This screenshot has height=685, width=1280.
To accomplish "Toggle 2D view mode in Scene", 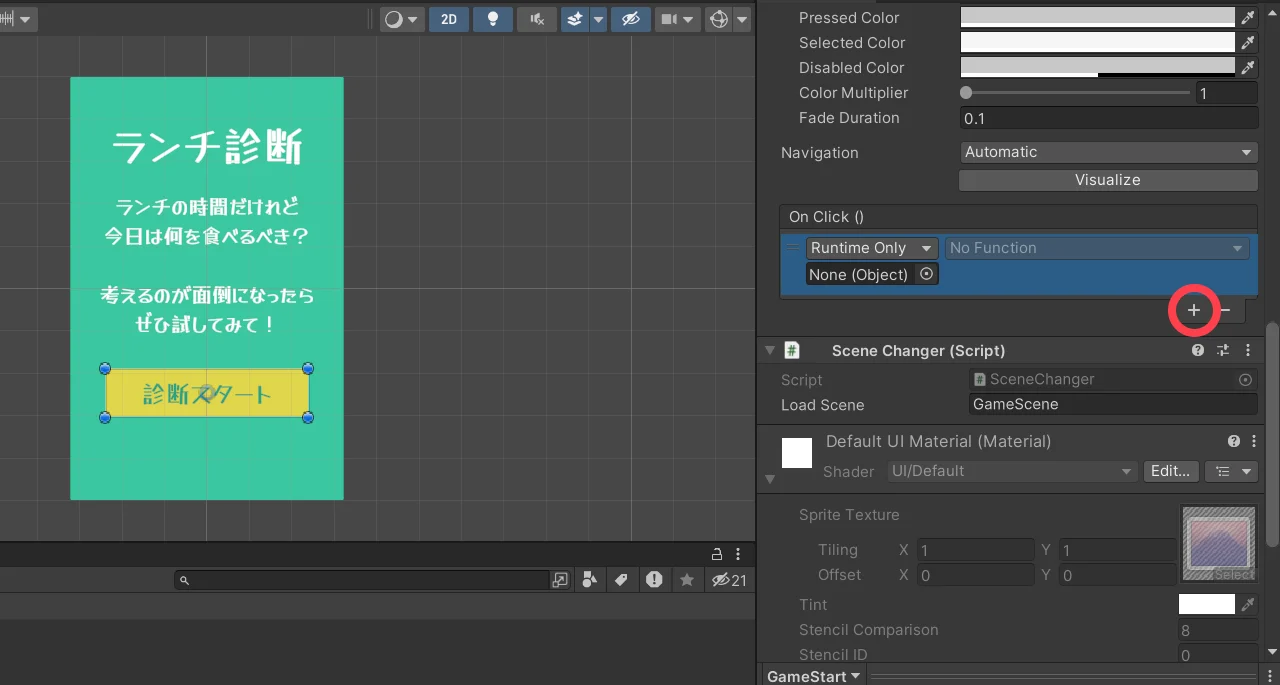I will [x=449, y=19].
